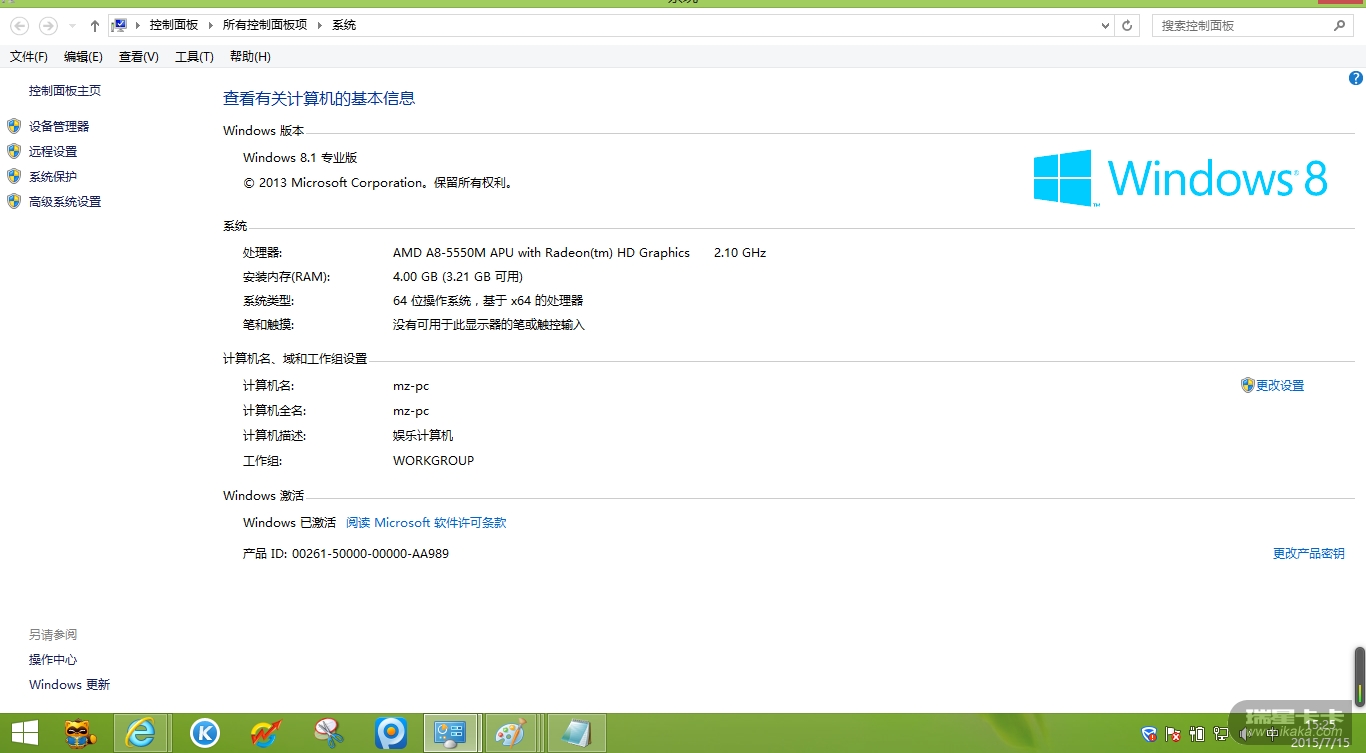Image resolution: width=1366 pixels, height=753 pixels.
Task: Click the shield icon beside 高级系统设置
Action: [x=14, y=201]
